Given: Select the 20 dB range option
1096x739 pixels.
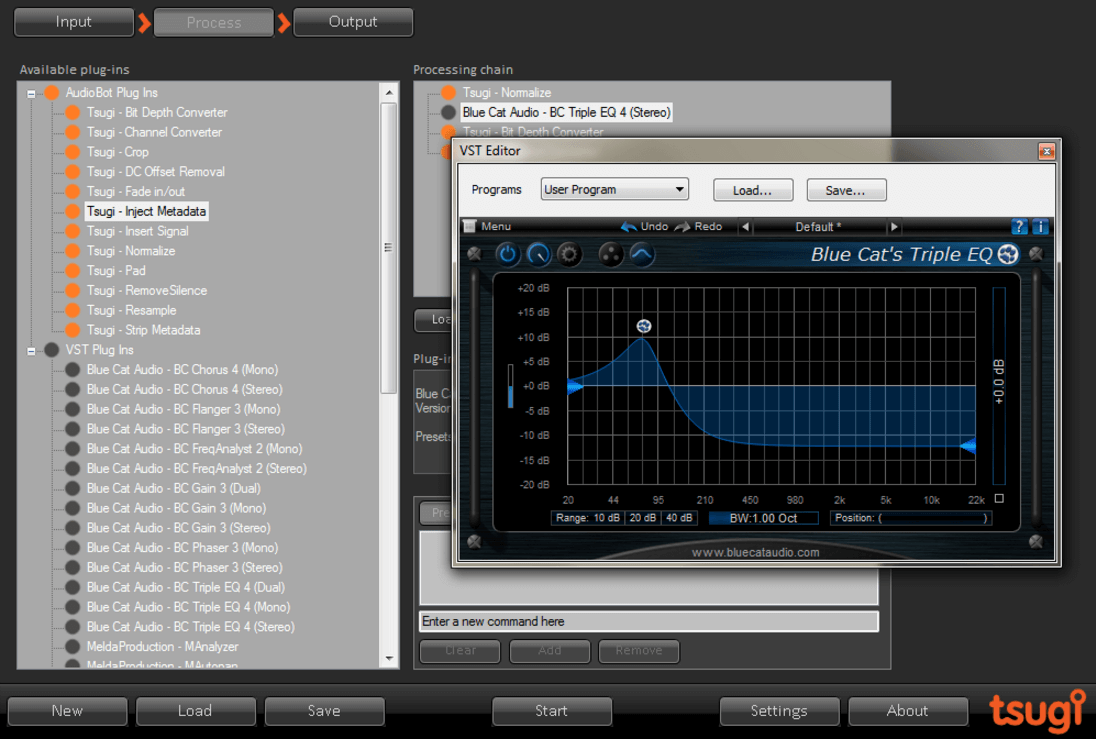Looking at the screenshot, I should pyautogui.click(x=642, y=518).
